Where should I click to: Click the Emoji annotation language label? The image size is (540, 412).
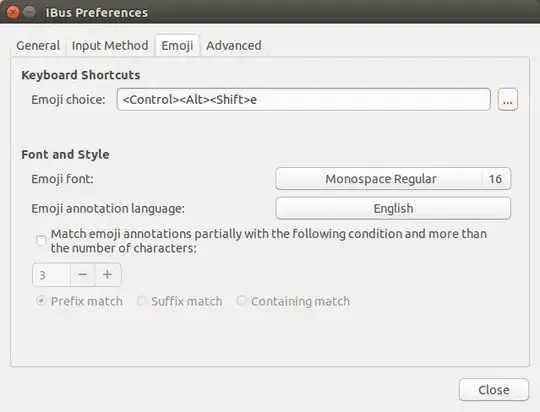108,208
